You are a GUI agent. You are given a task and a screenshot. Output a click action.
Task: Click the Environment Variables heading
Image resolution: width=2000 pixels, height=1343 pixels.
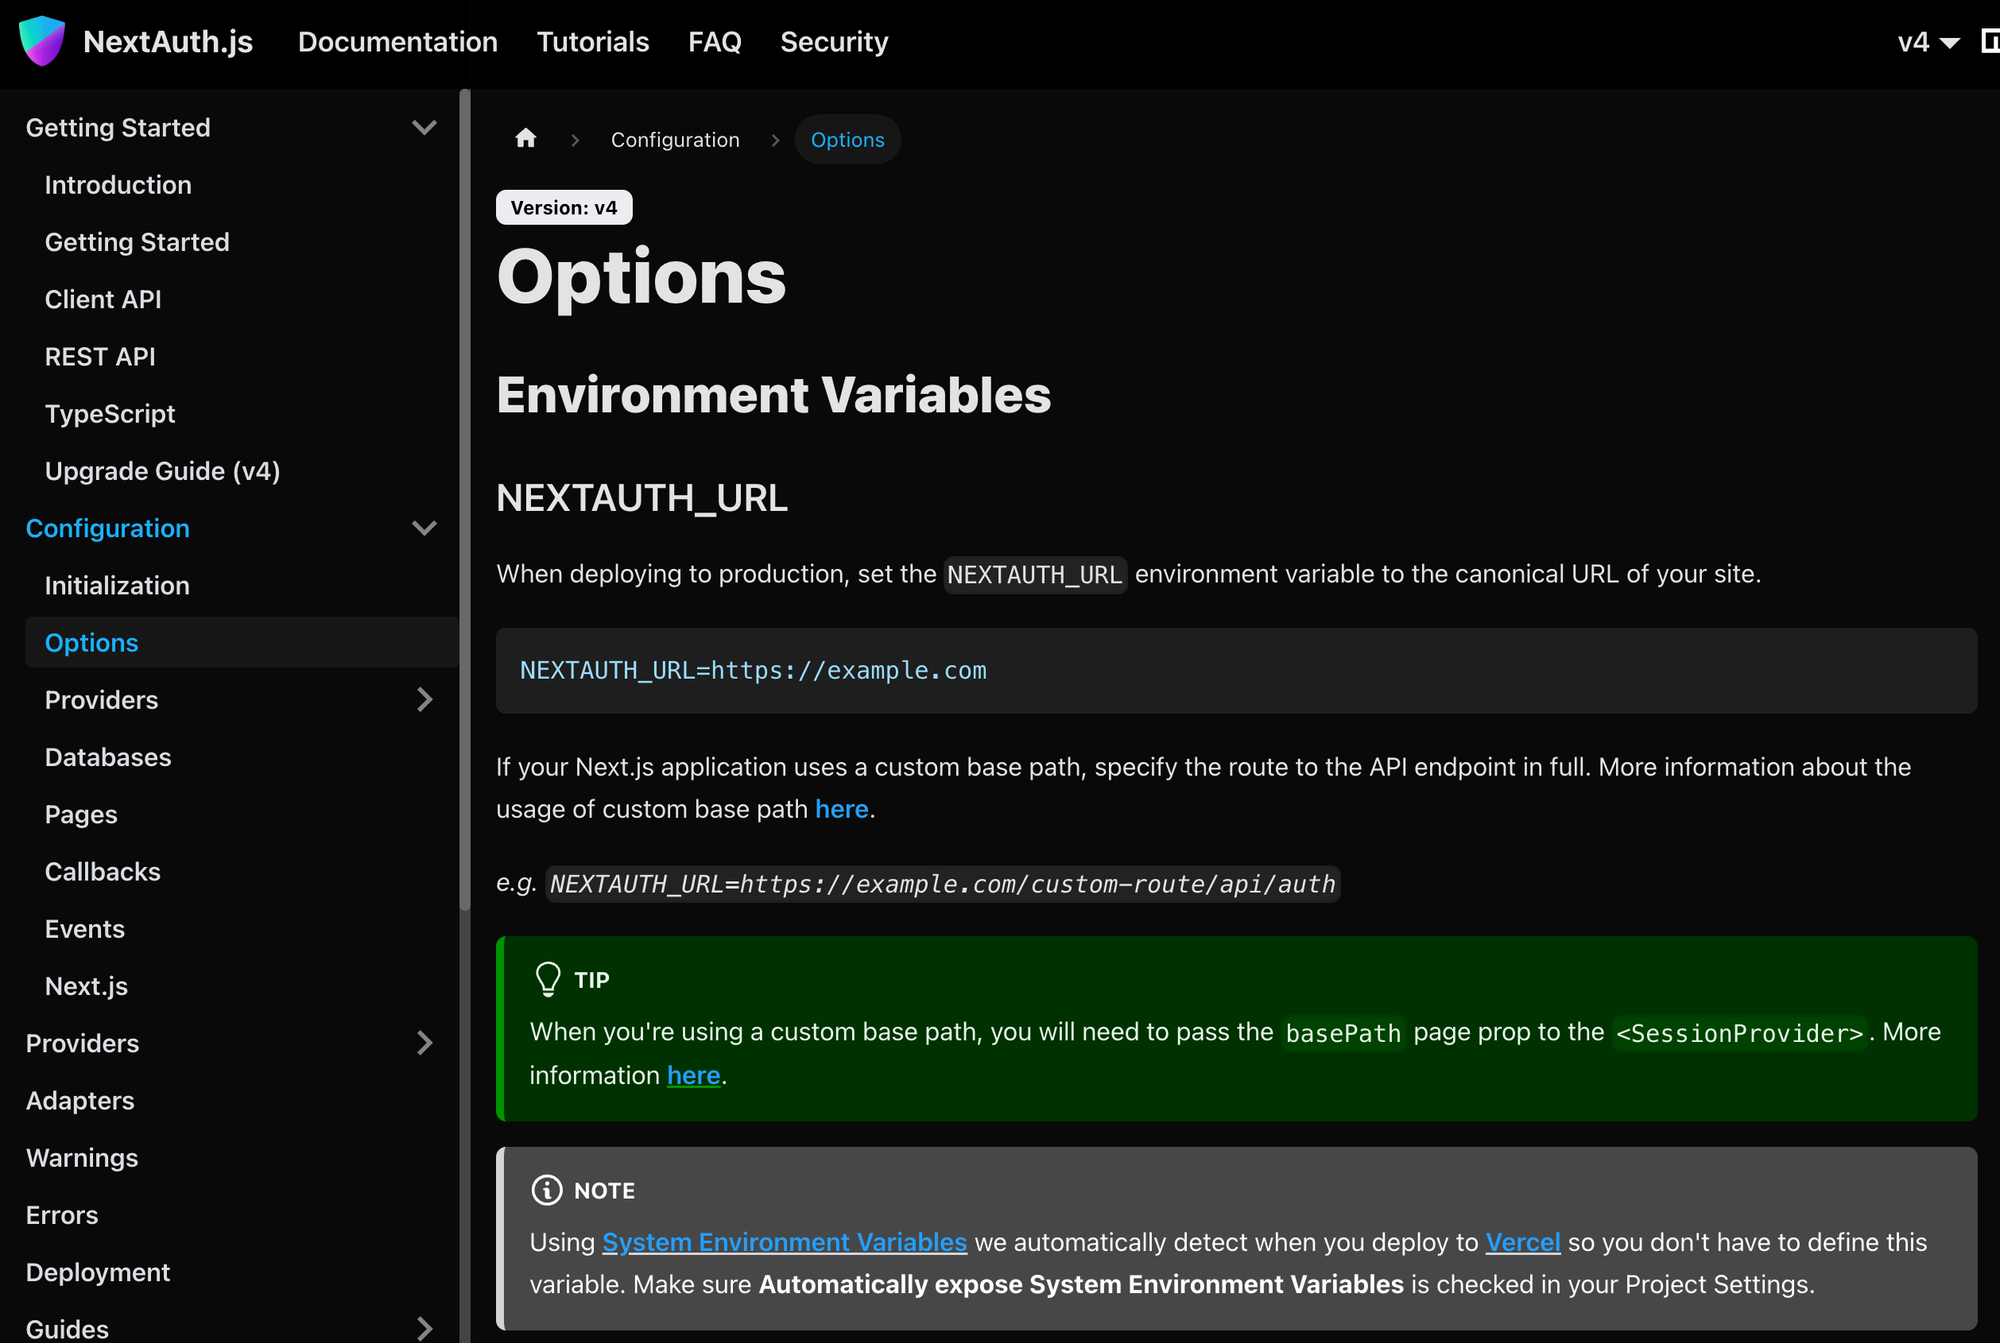[x=774, y=395]
